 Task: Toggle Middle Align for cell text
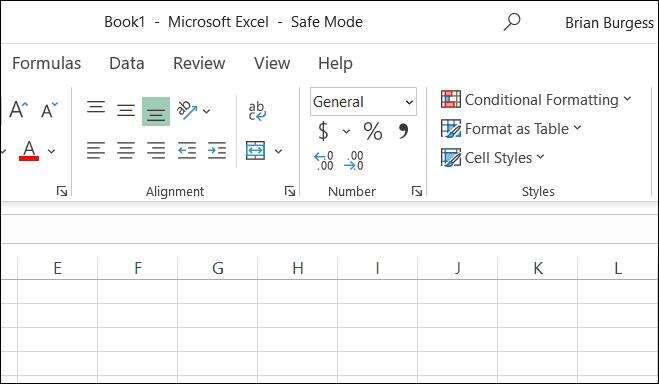[126, 111]
